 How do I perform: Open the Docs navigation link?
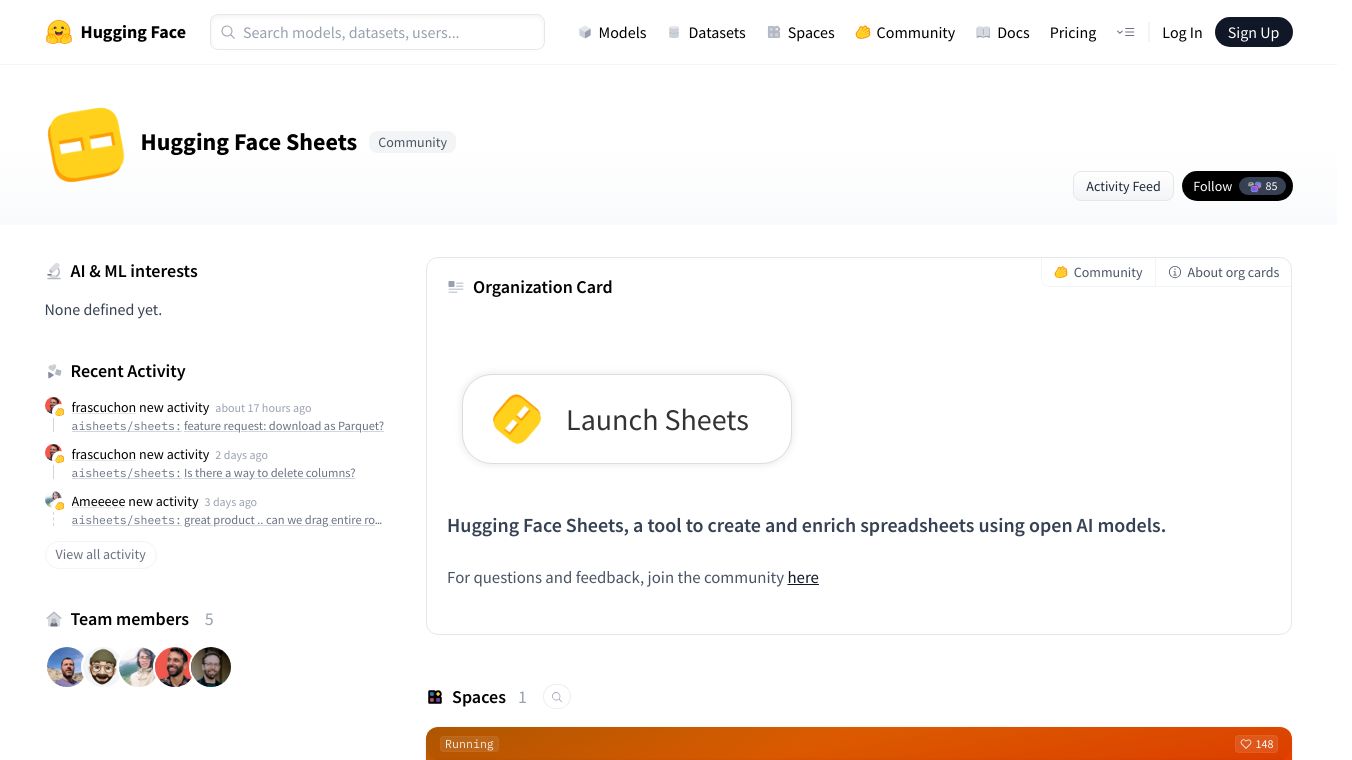[x=1002, y=32]
